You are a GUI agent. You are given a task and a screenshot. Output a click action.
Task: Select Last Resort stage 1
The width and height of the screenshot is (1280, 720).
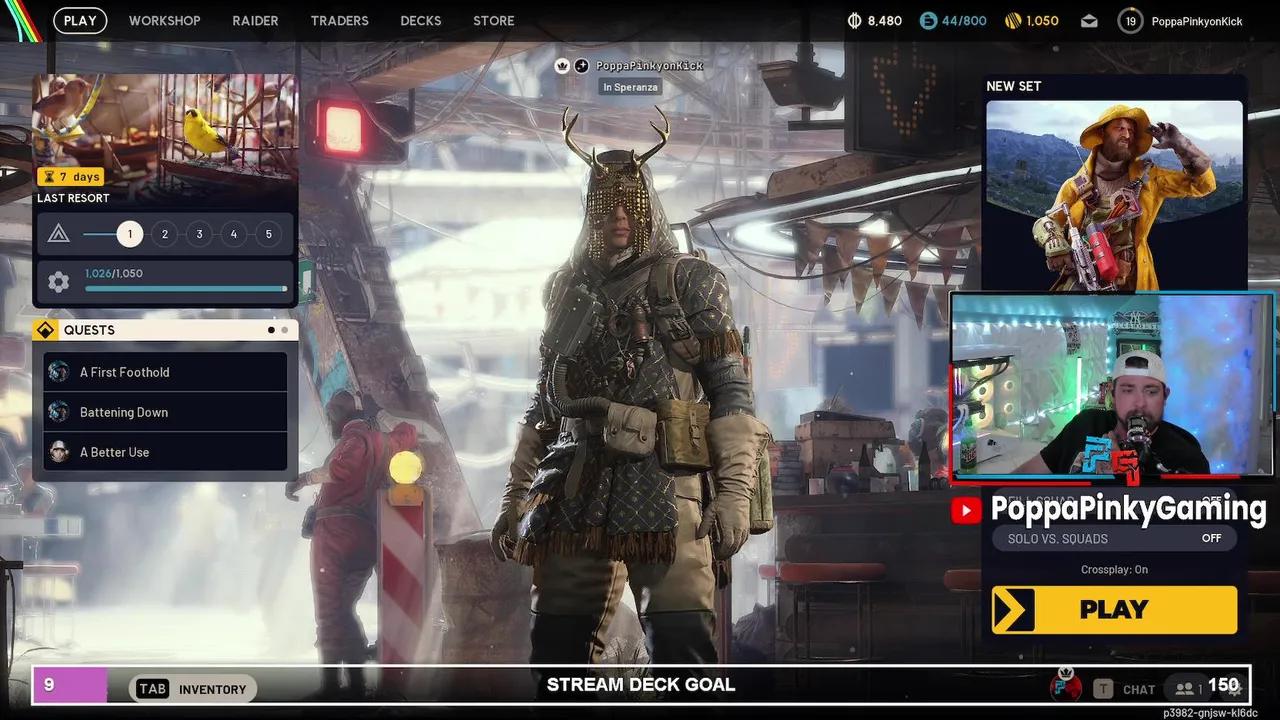click(129, 234)
